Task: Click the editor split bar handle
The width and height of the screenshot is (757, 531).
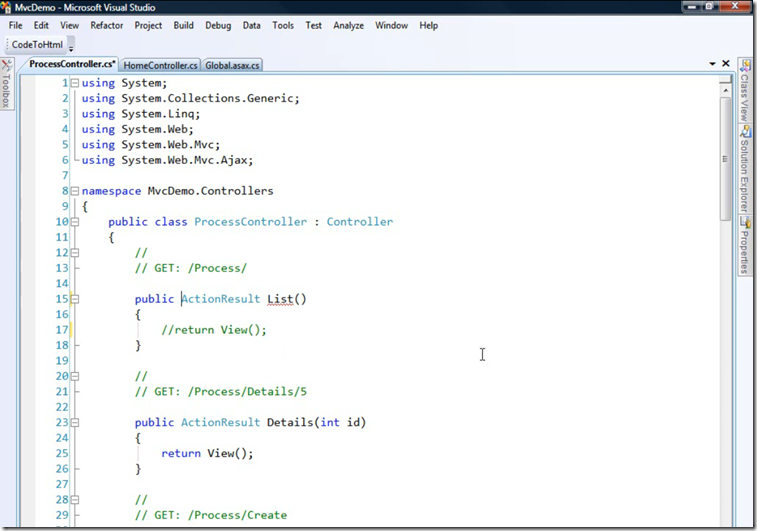Action: point(726,80)
